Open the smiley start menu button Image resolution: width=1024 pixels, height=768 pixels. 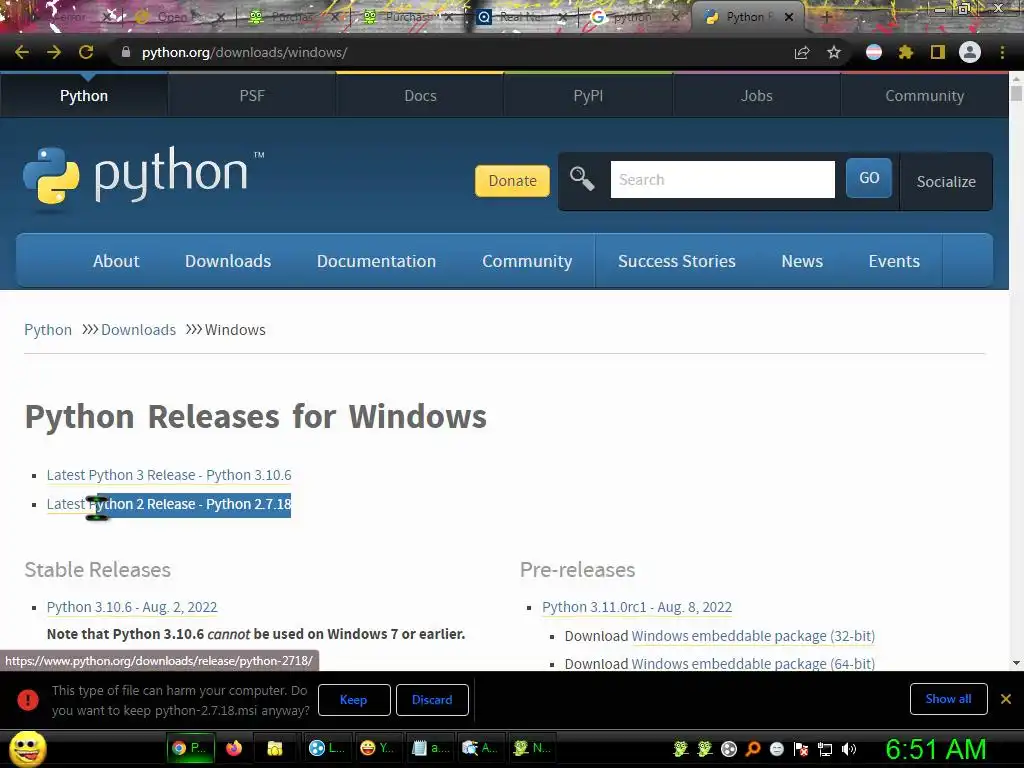pyautogui.click(x=27, y=748)
